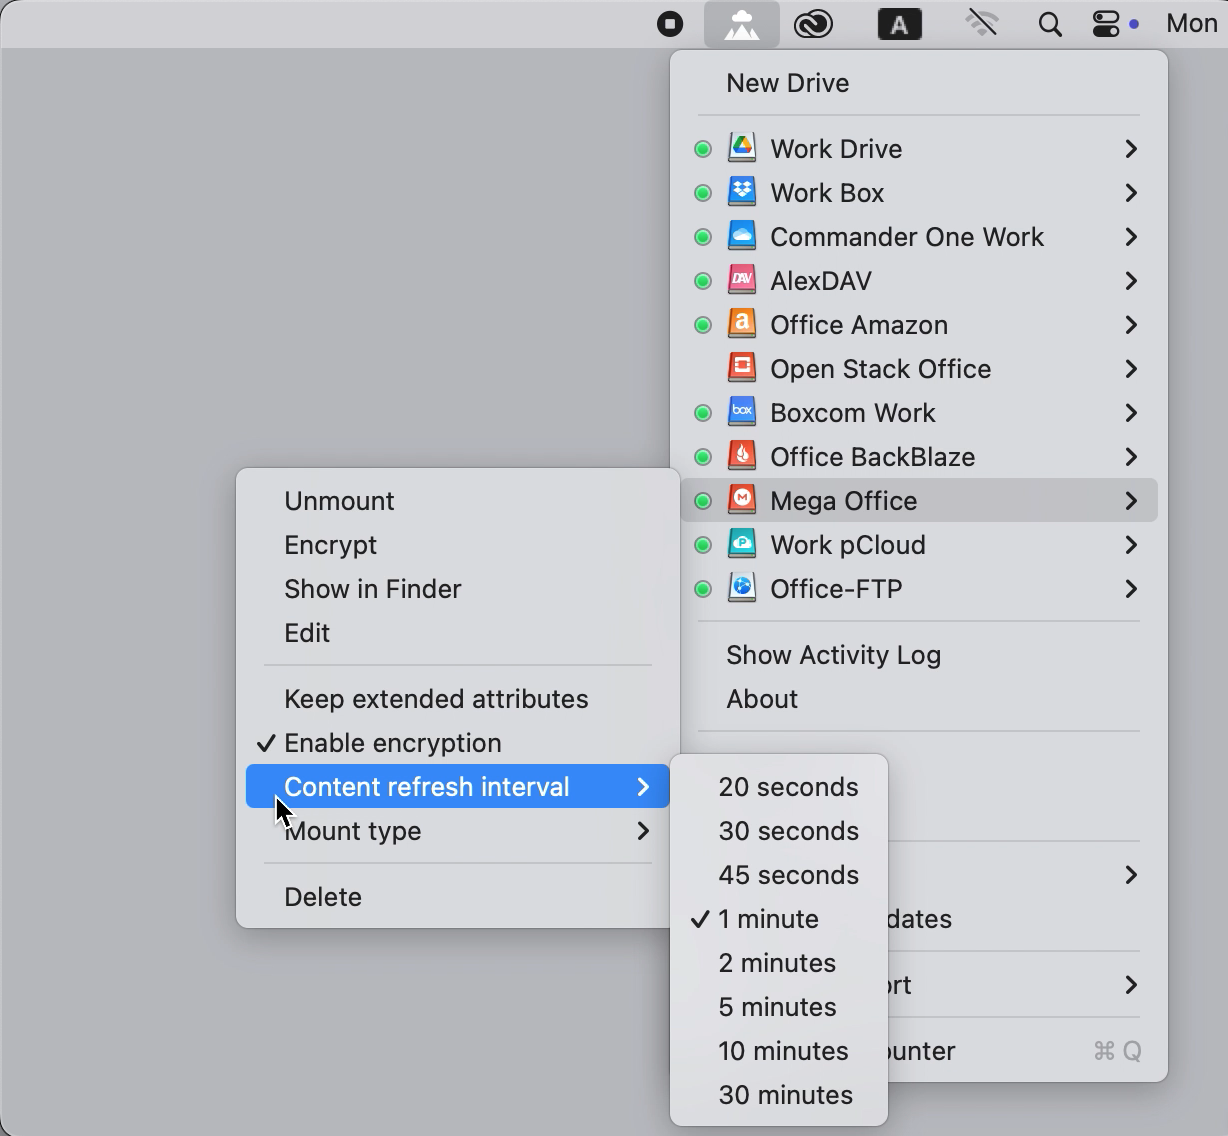The image size is (1228, 1136).
Task: Expand the Work Drive submenu arrow
Action: click(x=1131, y=149)
